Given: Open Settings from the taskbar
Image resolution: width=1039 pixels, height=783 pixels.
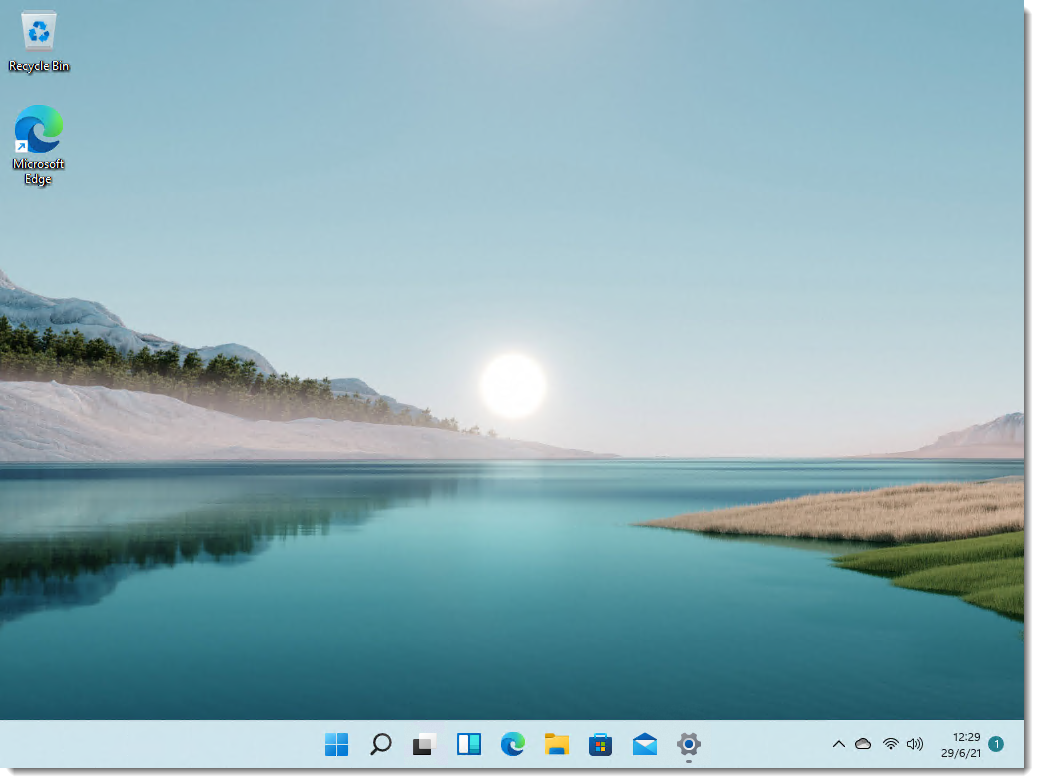Looking at the screenshot, I should tap(688, 744).
